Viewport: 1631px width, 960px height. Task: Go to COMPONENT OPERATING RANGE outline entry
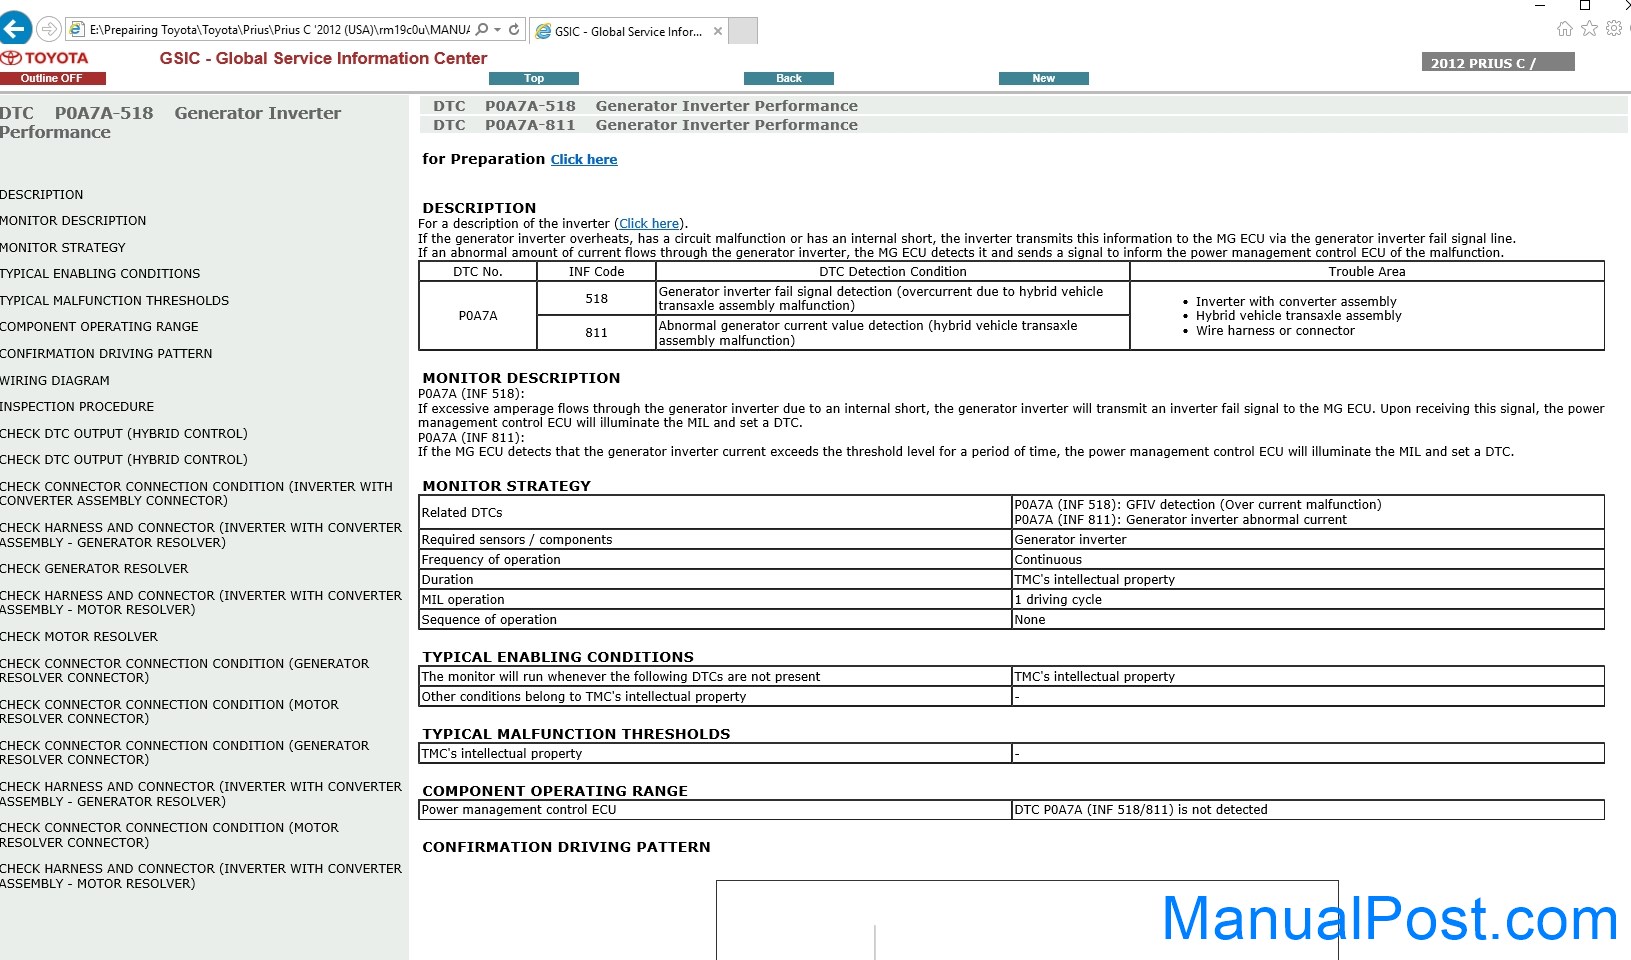tap(99, 327)
